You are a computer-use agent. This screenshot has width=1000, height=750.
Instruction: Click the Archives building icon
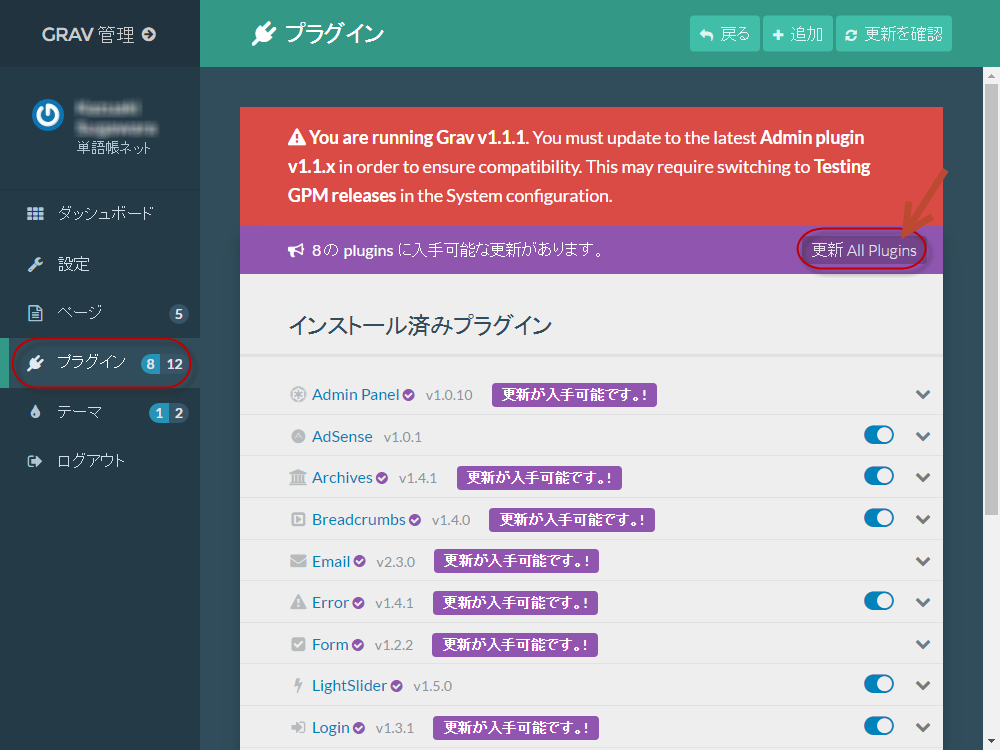tap(298, 478)
